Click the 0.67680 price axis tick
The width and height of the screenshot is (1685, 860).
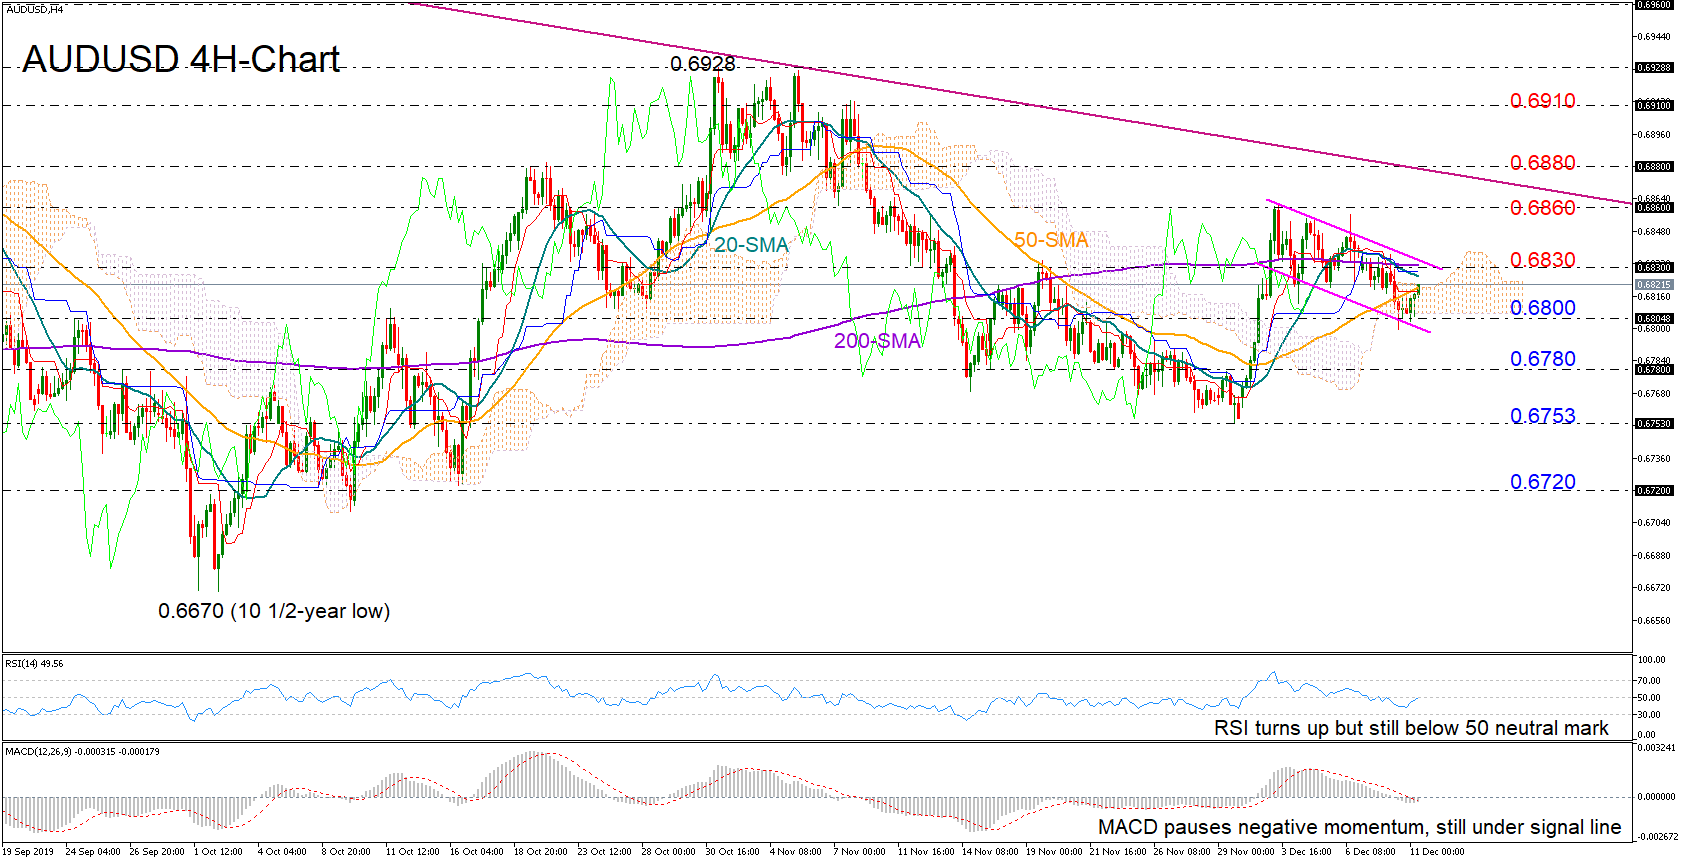[1654, 394]
